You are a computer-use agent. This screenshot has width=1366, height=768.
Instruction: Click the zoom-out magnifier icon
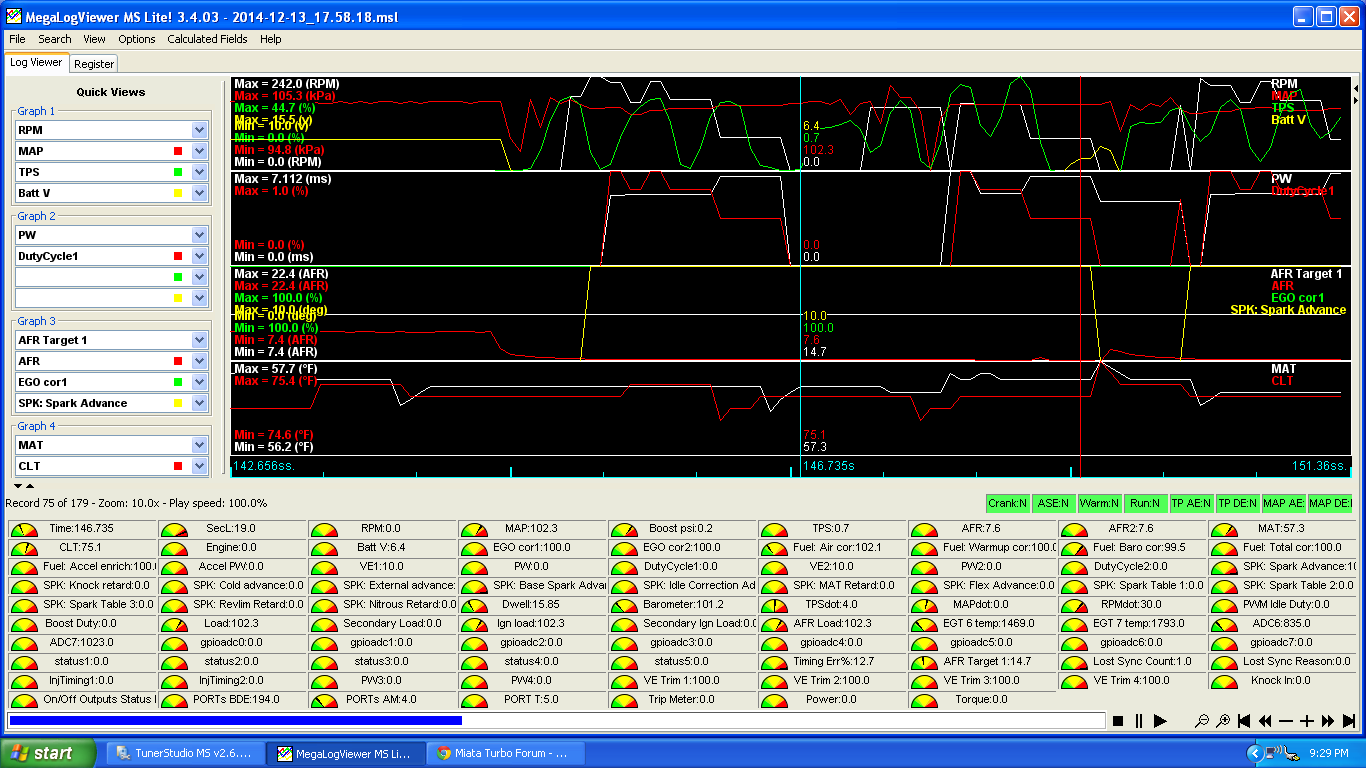coord(1202,720)
